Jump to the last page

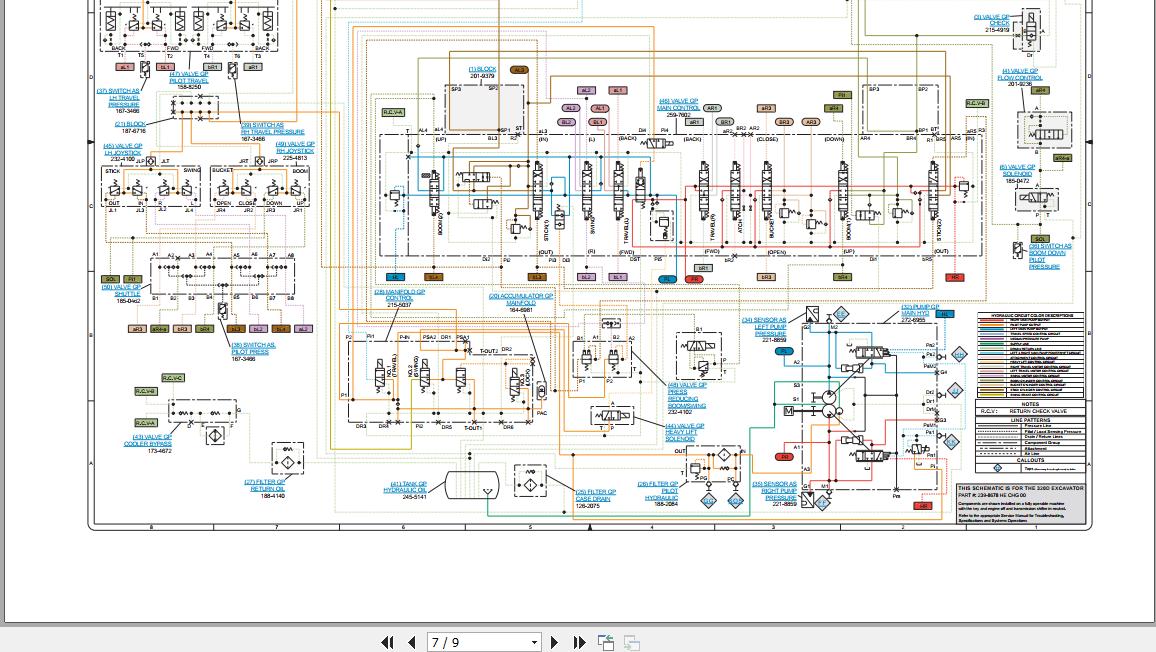coord(579,643)
